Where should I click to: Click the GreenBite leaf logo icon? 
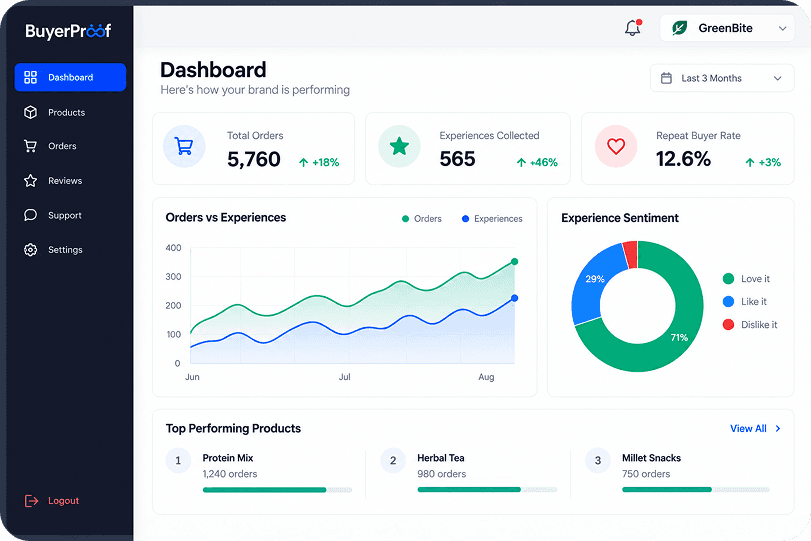[679, 28]
